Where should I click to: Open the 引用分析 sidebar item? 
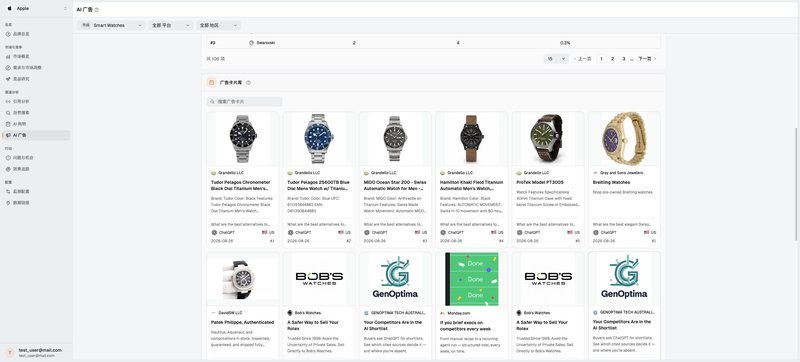(36, 101)
